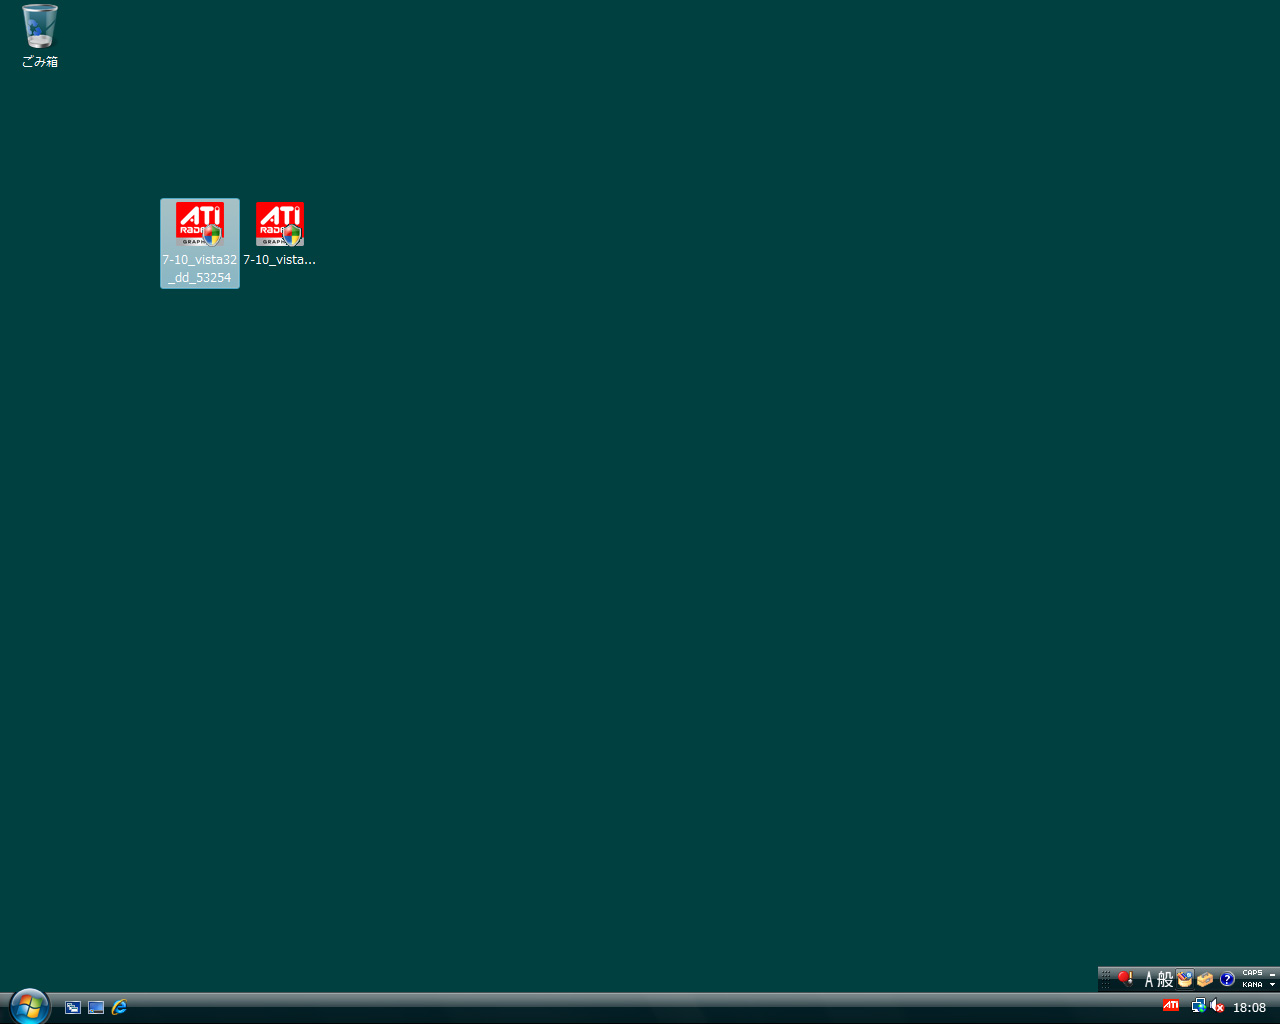Viewport: 1280px width, 1024px height.
Task: Toggle KANA lock on language bar
Action: (x=1252, y=985)
